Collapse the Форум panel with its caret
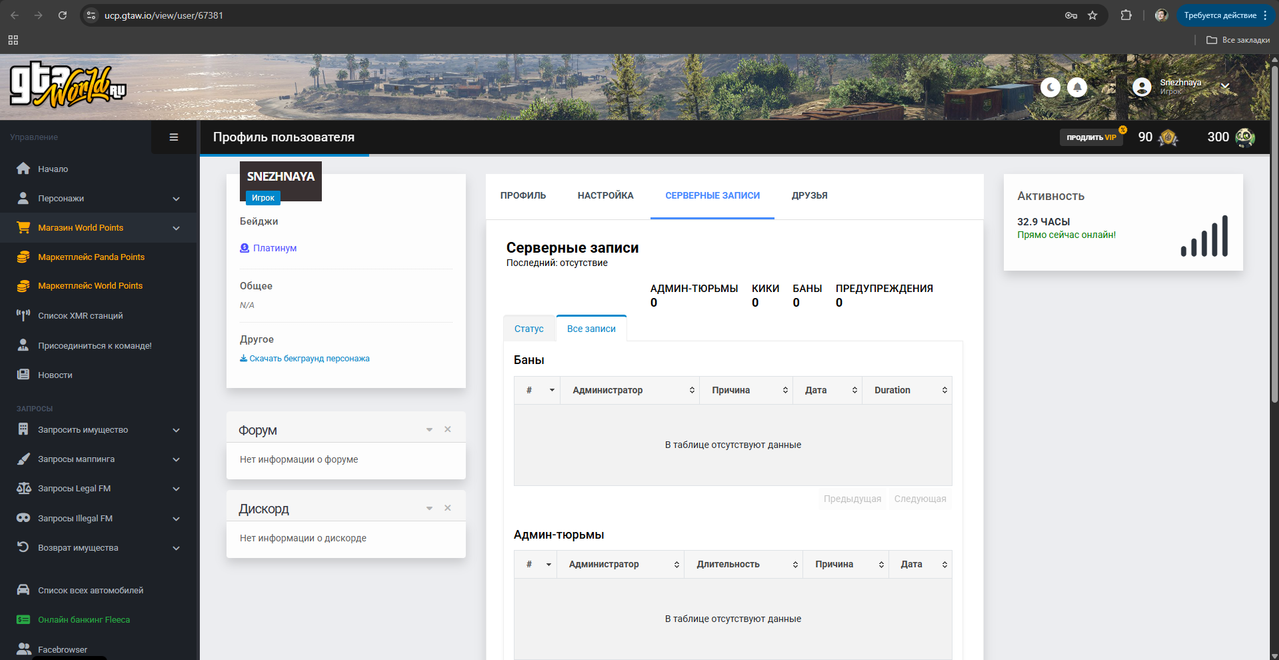The width and height of the screenshot is (1279, 660). click(x=429, y=430)
